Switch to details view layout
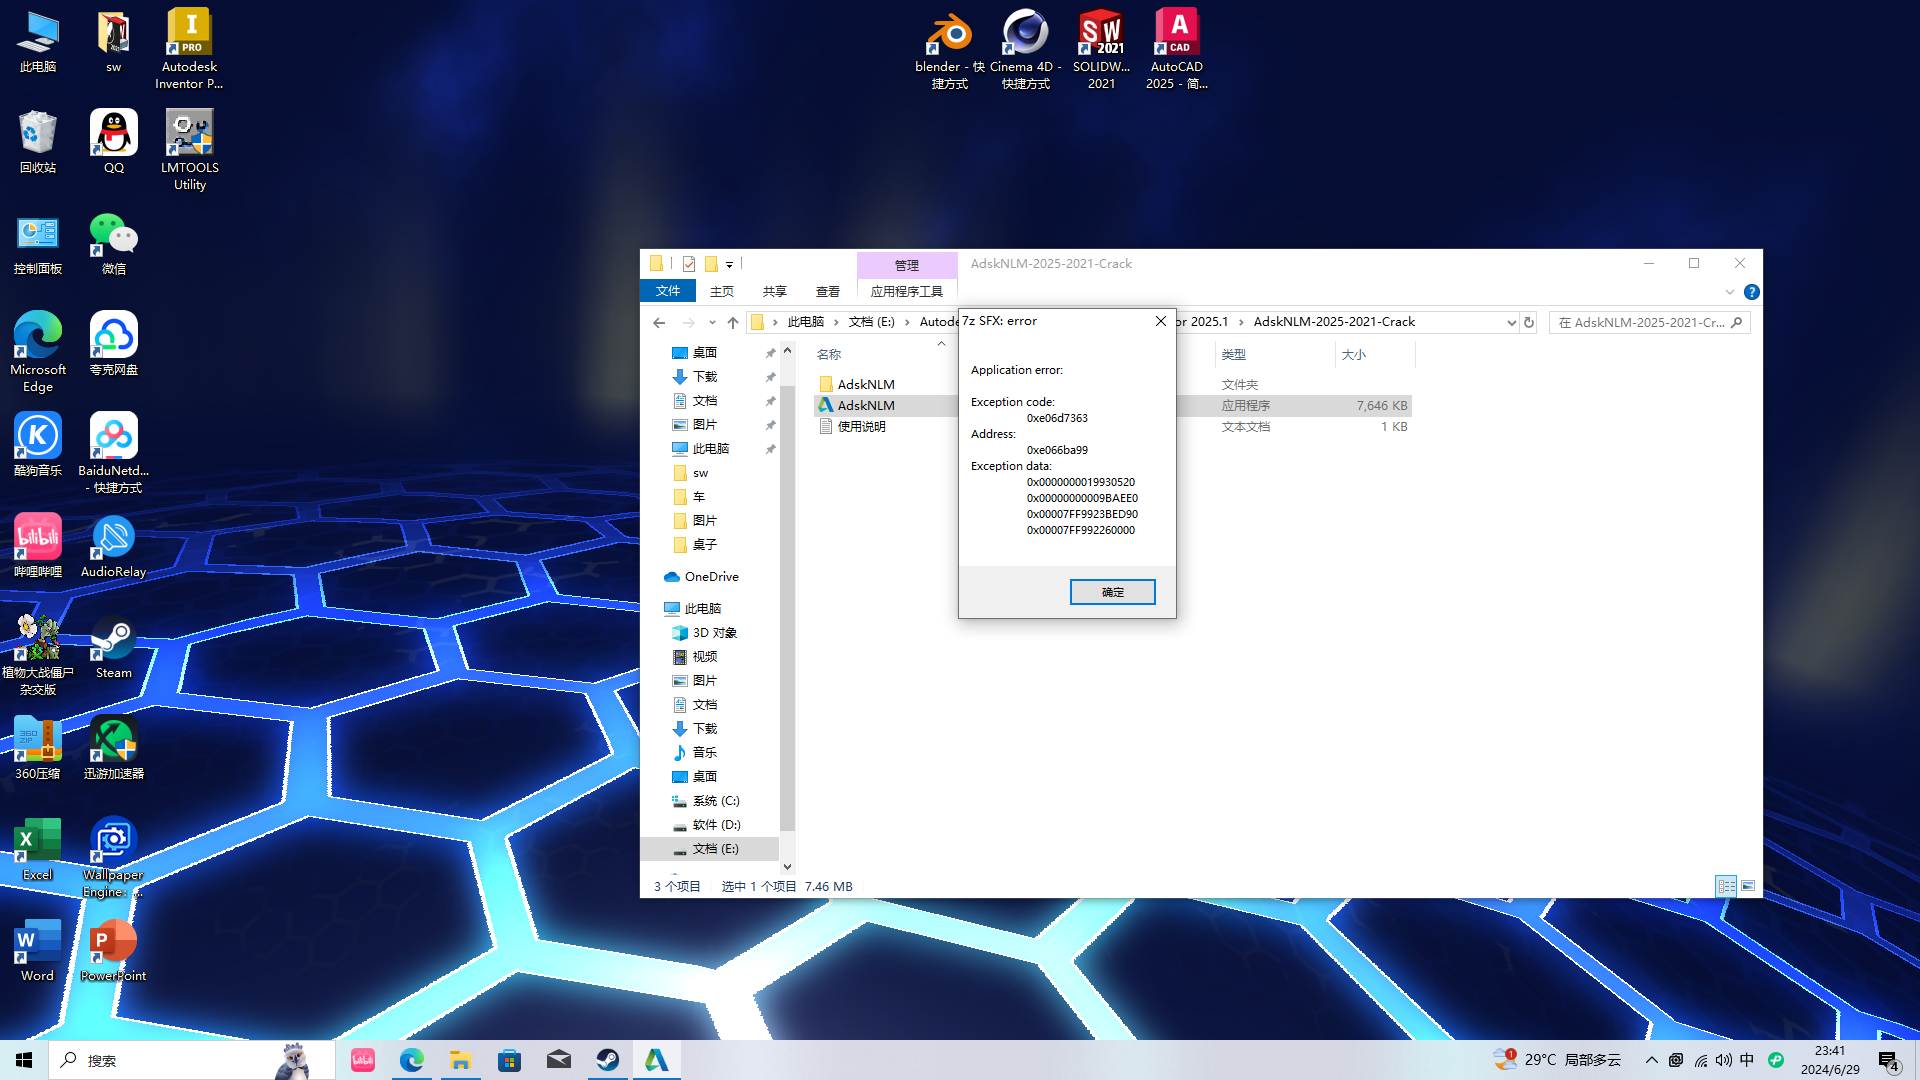This screenshot has height=1080, width=1920. [x=1726, y=886]
